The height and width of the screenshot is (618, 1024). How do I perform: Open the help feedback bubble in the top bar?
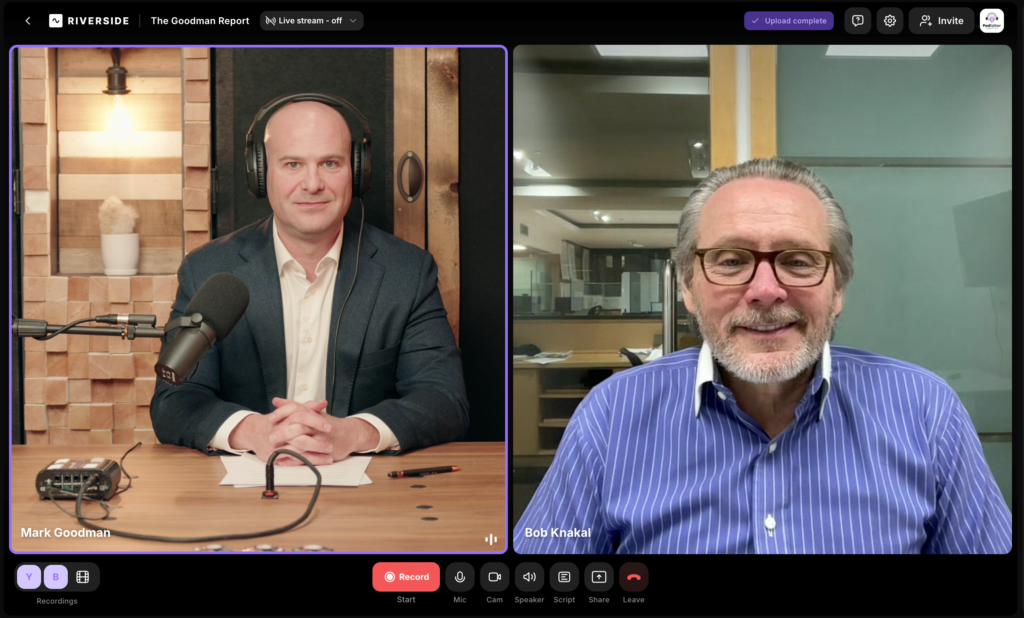857,20
